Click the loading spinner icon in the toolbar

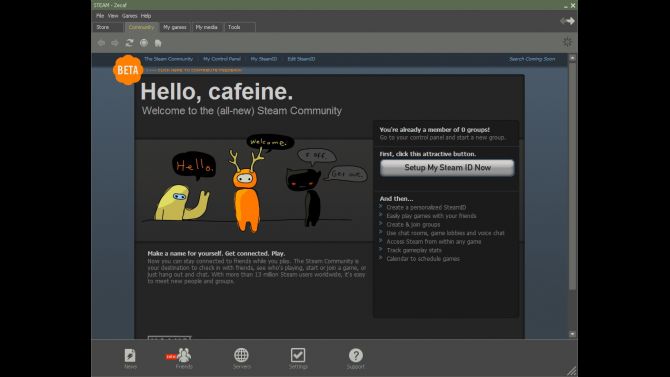click(567, 42)
